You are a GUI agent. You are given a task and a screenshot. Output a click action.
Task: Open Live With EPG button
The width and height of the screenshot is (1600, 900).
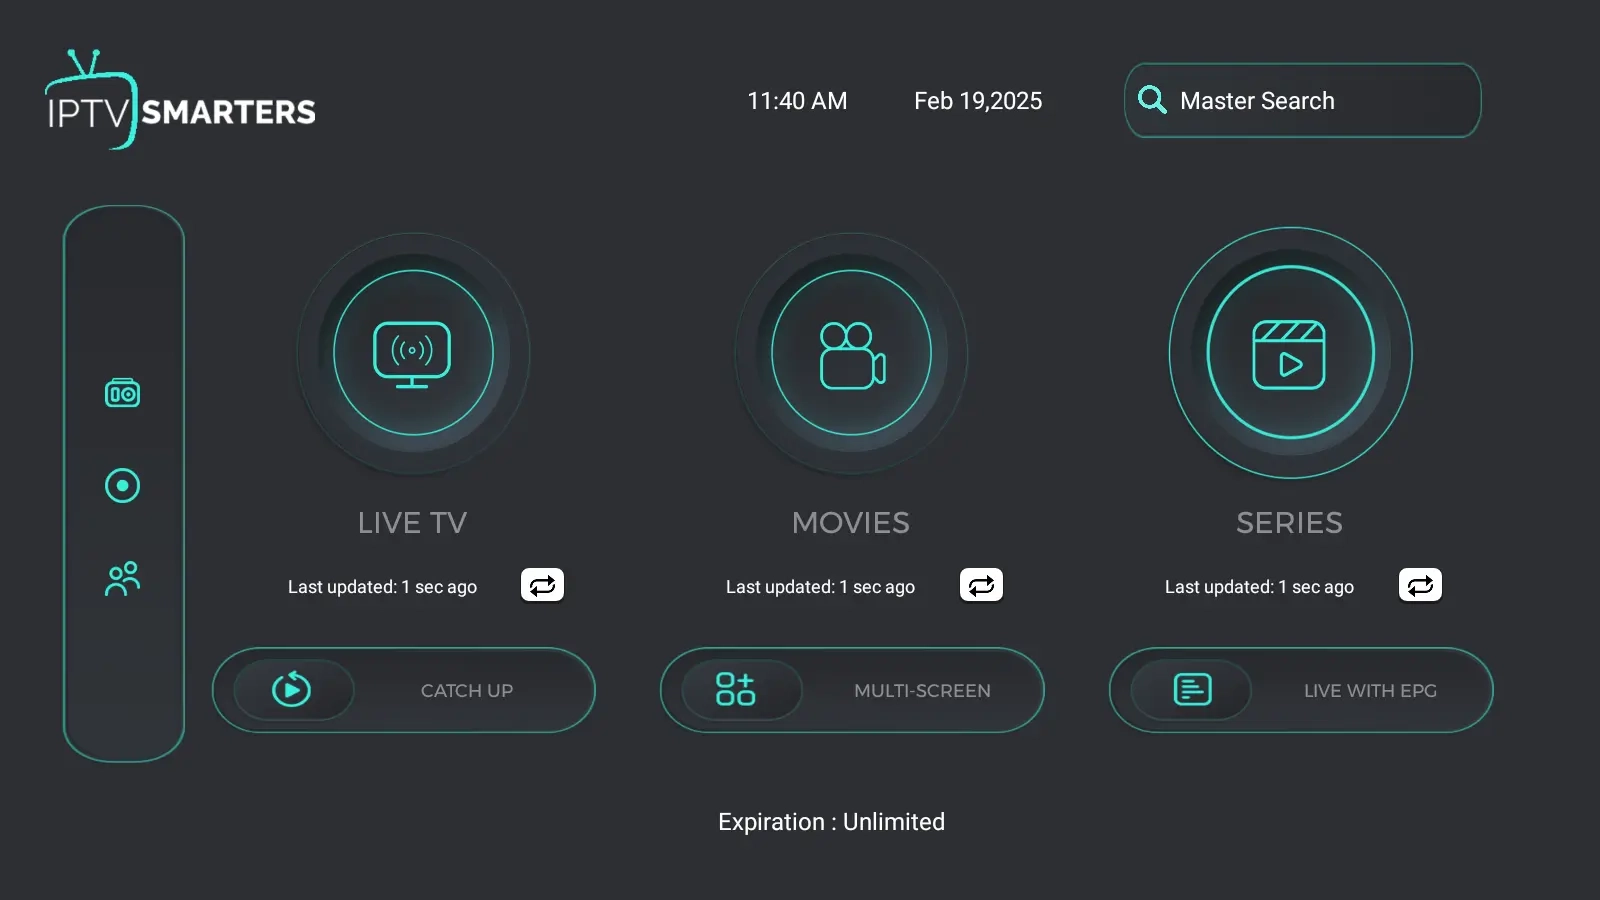pyautogui.click(x=1301, y=690)
